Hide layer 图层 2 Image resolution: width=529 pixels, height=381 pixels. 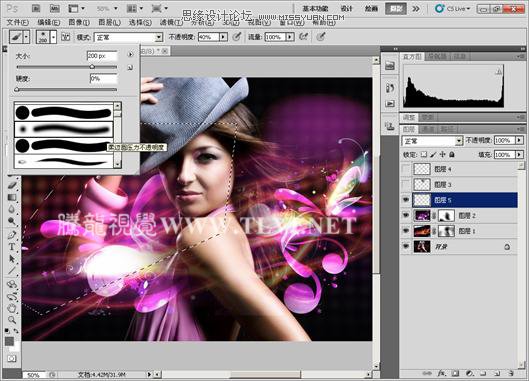[x=406, y=215]
